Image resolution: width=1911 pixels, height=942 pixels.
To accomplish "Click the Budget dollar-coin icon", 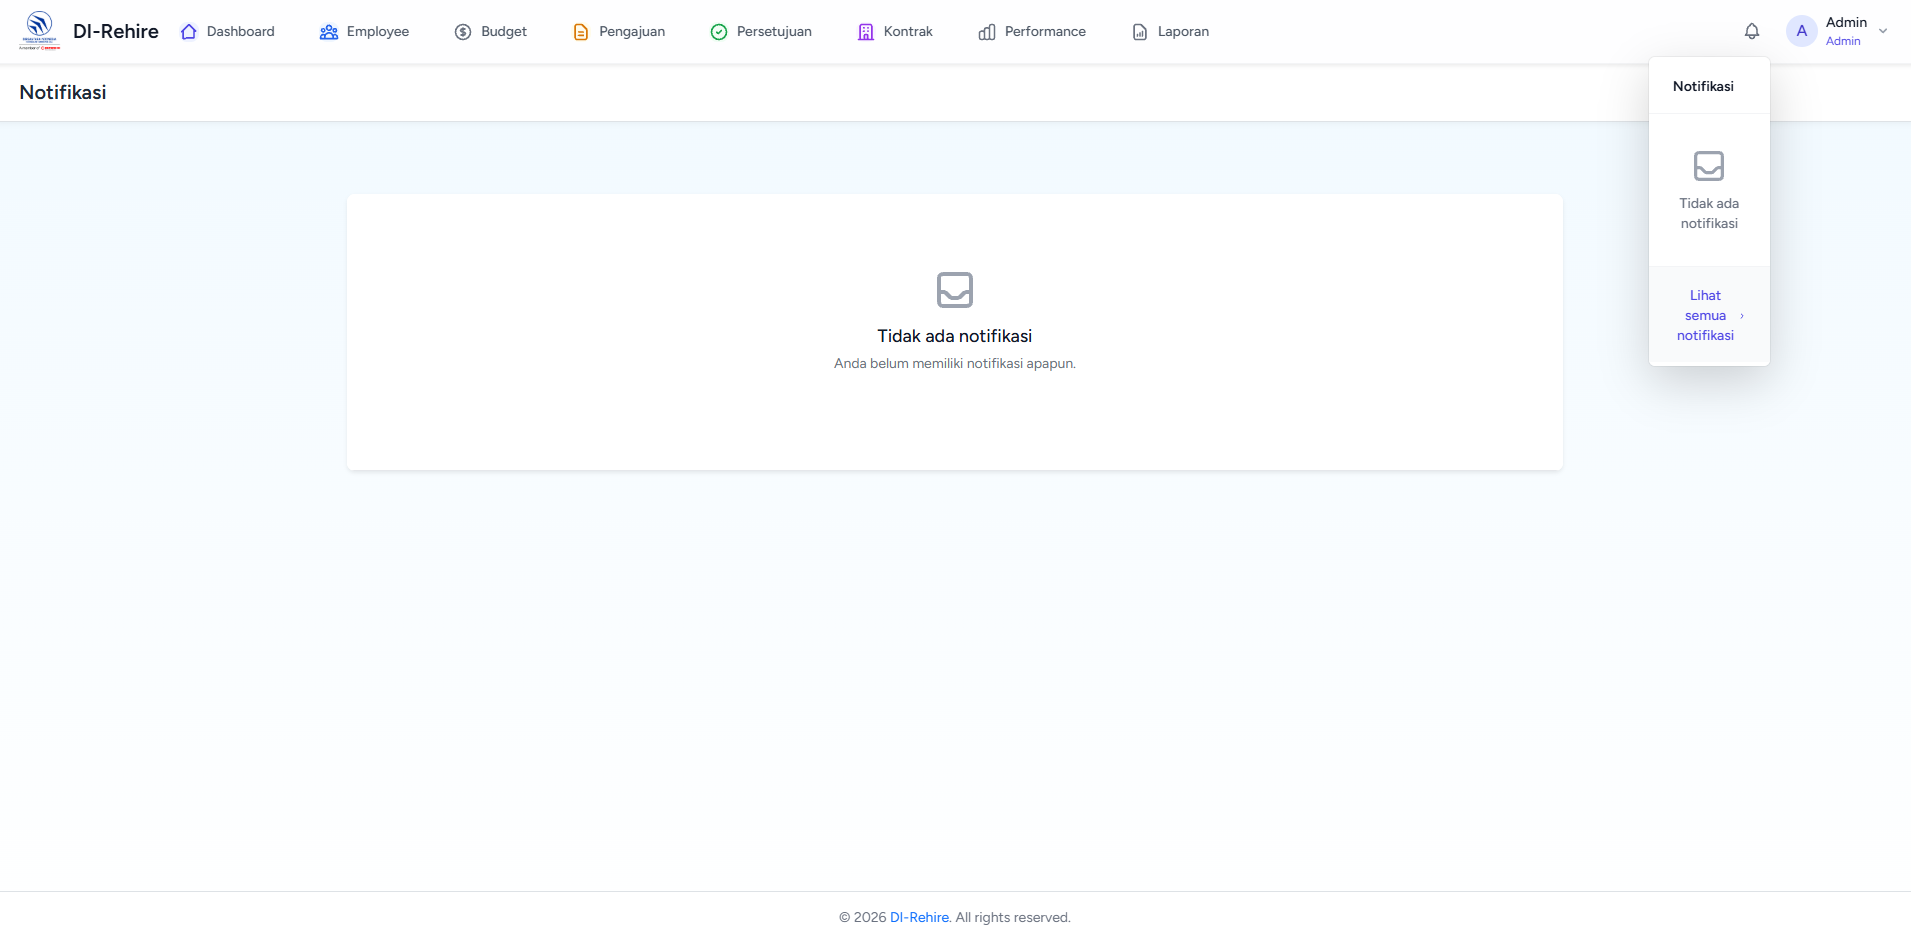I will tap(463, 32).
